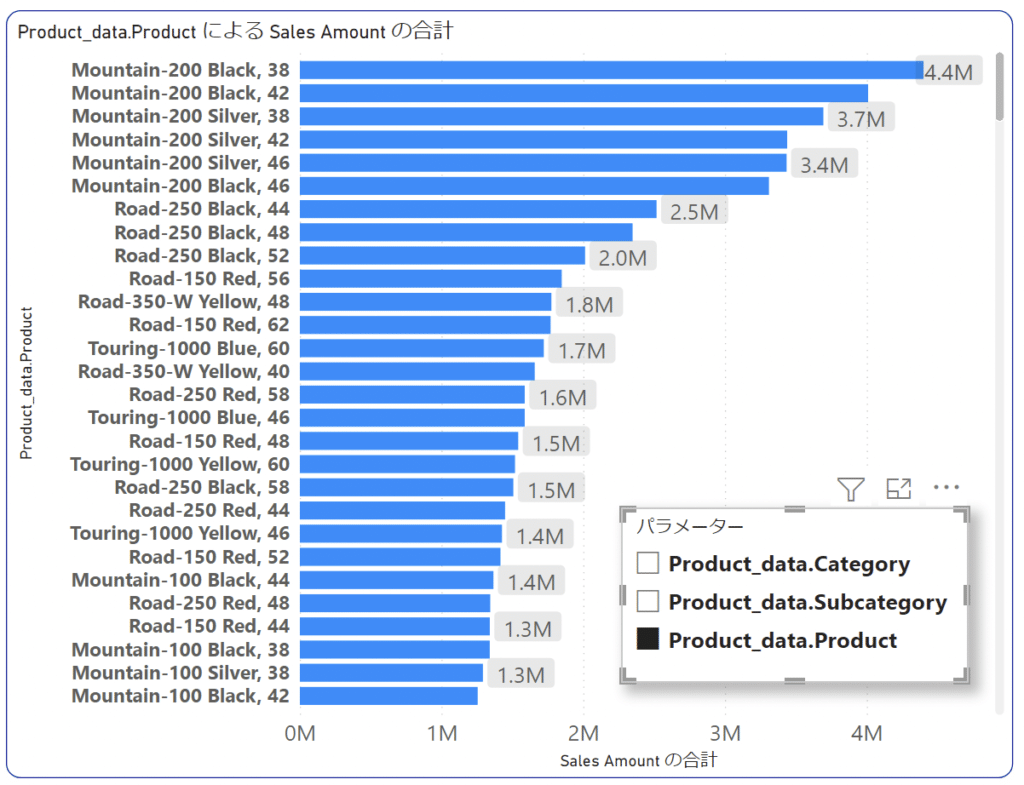Open the more options ellipsis menu
This screenshot has height=785, width=1024.
(945, 488)
